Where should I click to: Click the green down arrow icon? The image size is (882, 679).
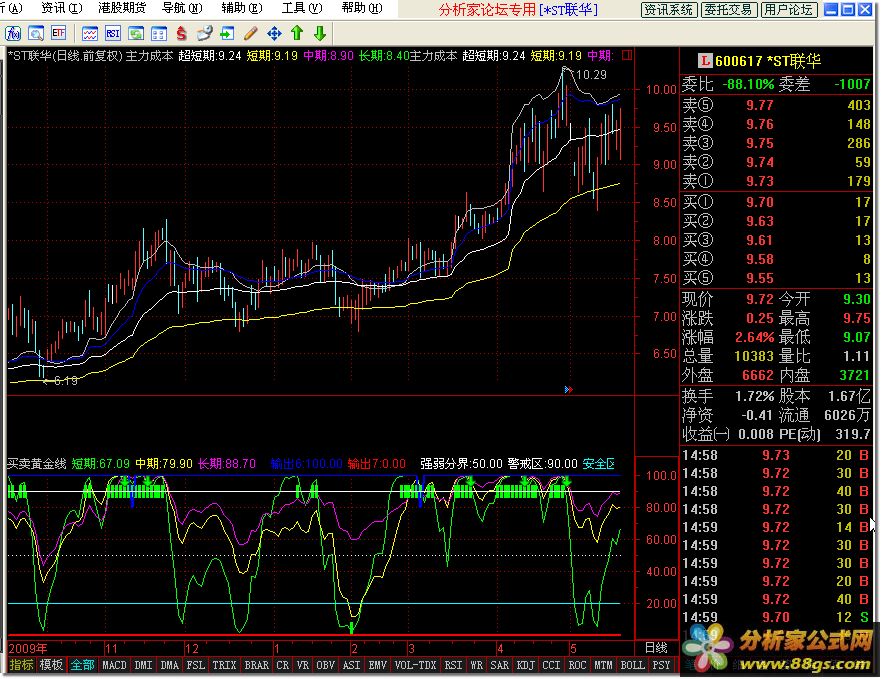point(320,34)
